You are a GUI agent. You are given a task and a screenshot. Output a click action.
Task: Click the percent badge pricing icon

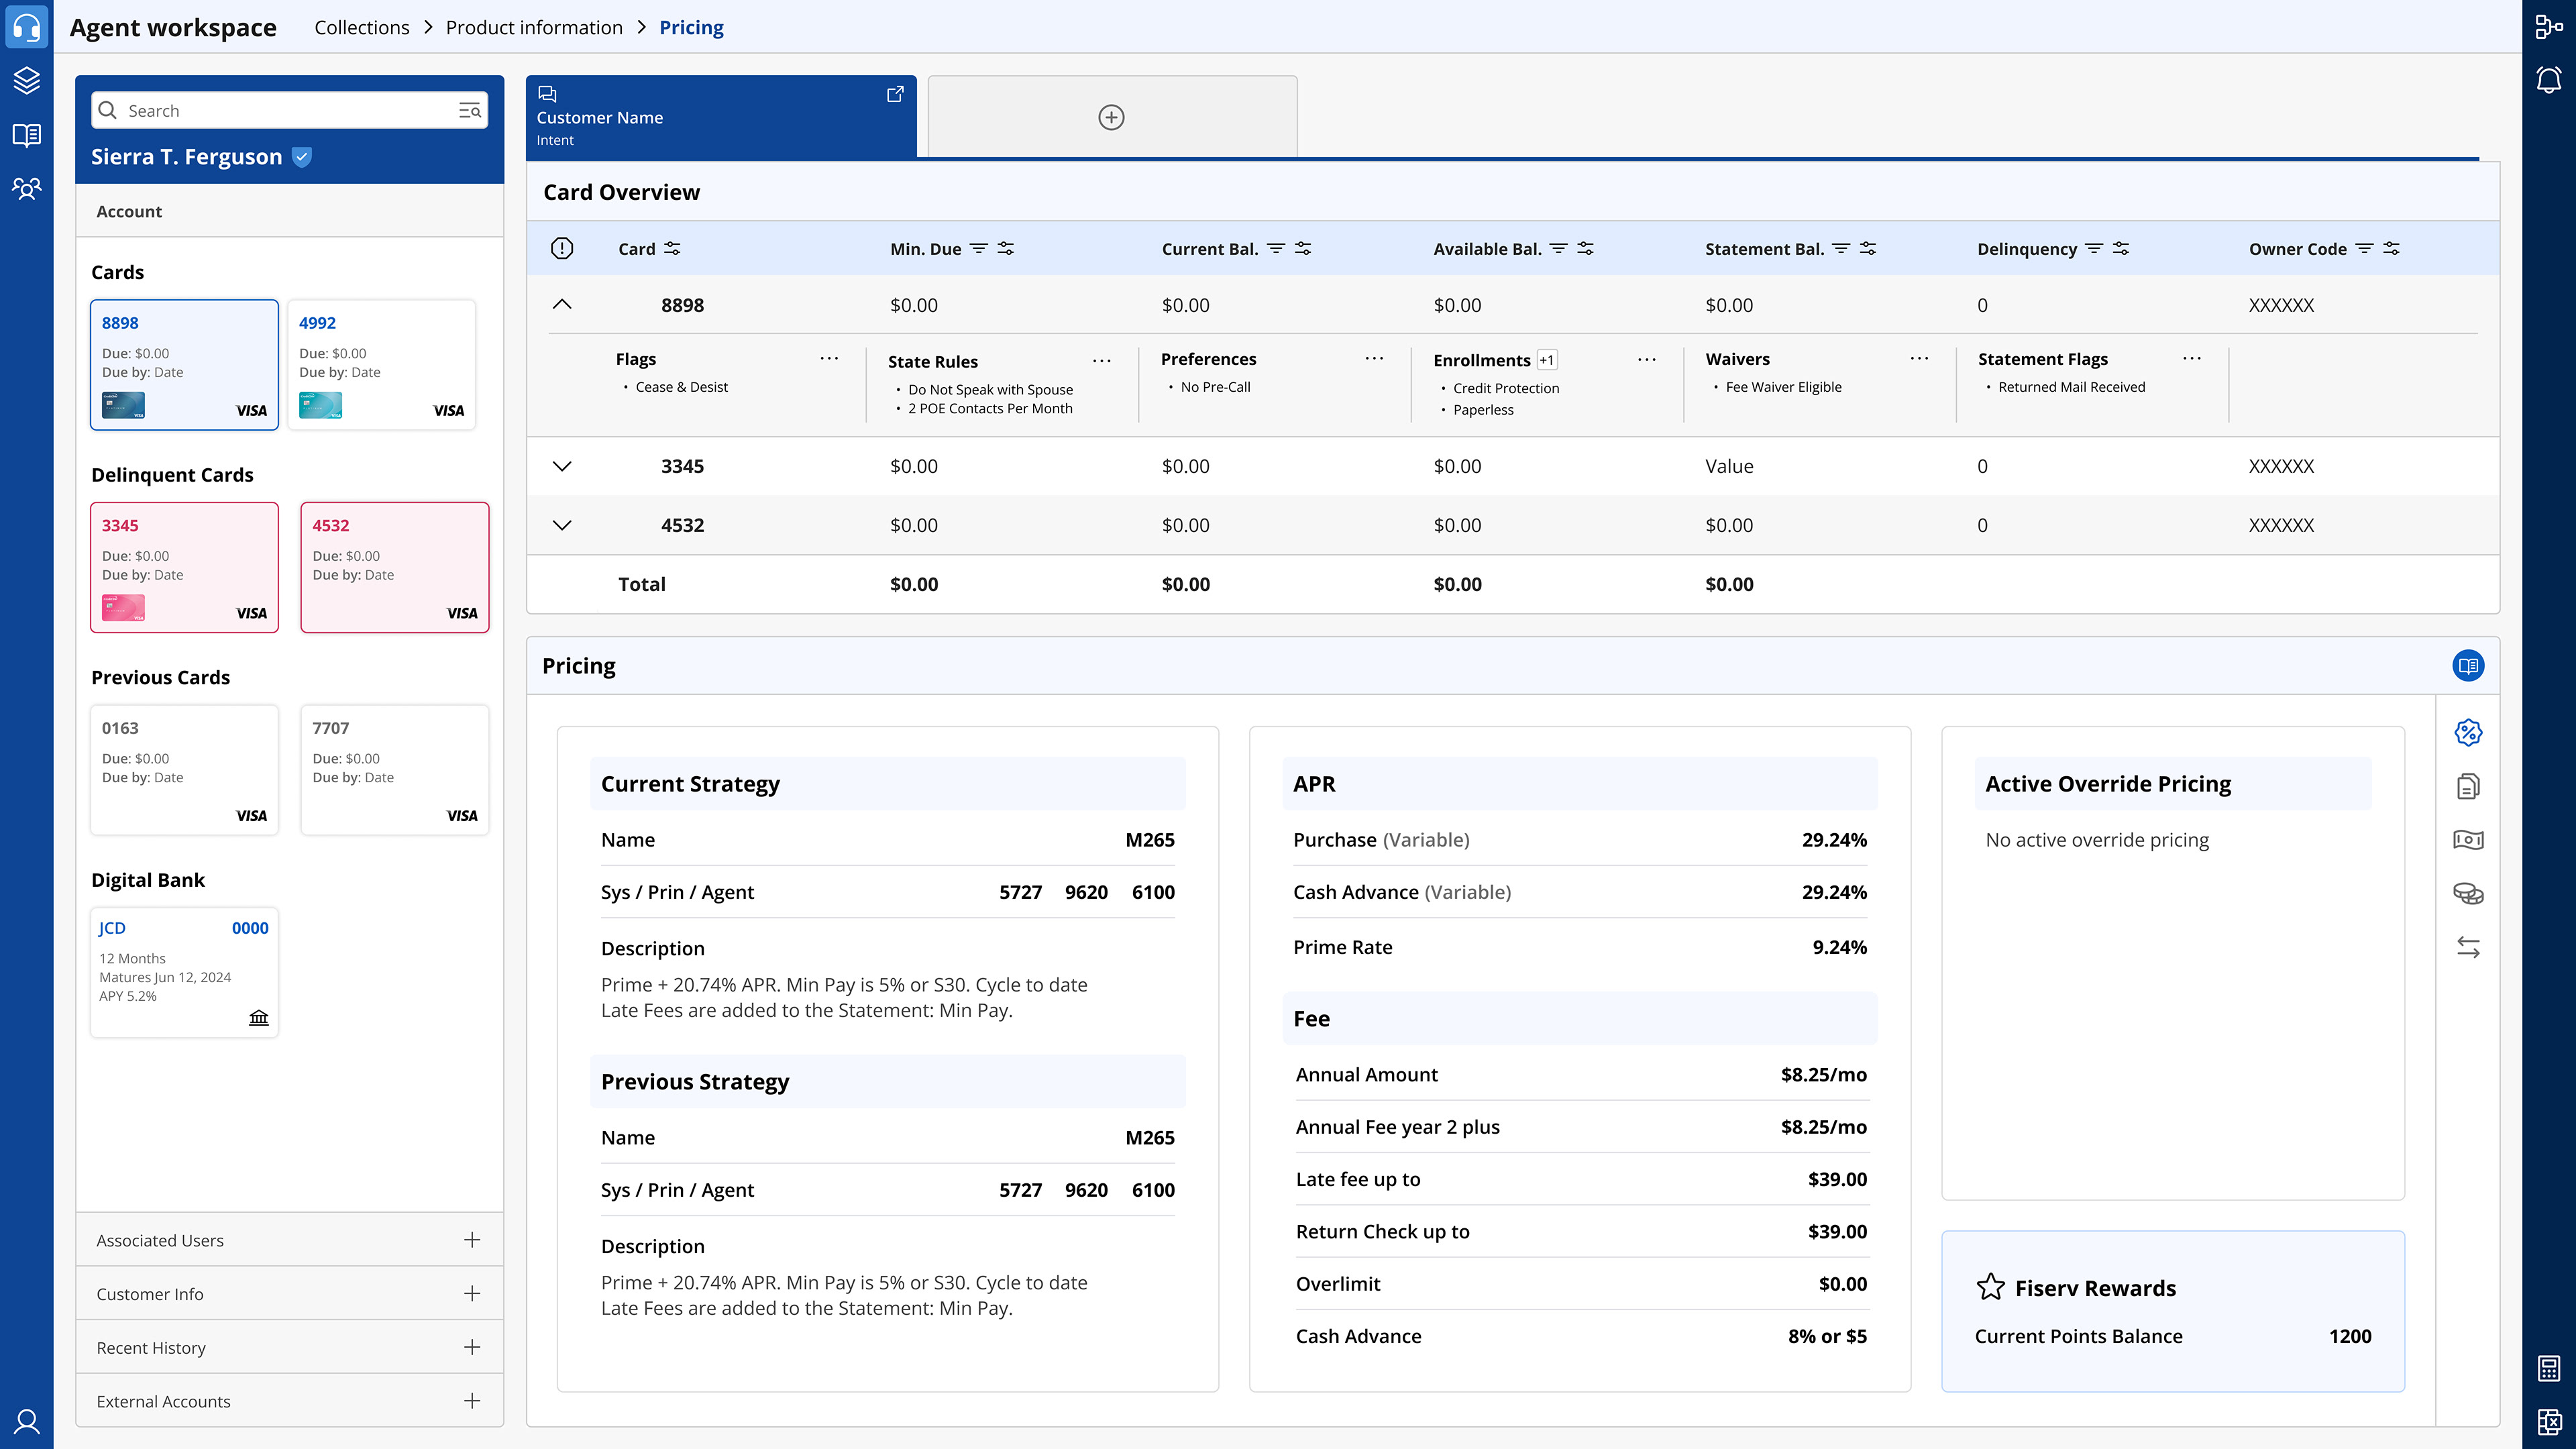2467,732
